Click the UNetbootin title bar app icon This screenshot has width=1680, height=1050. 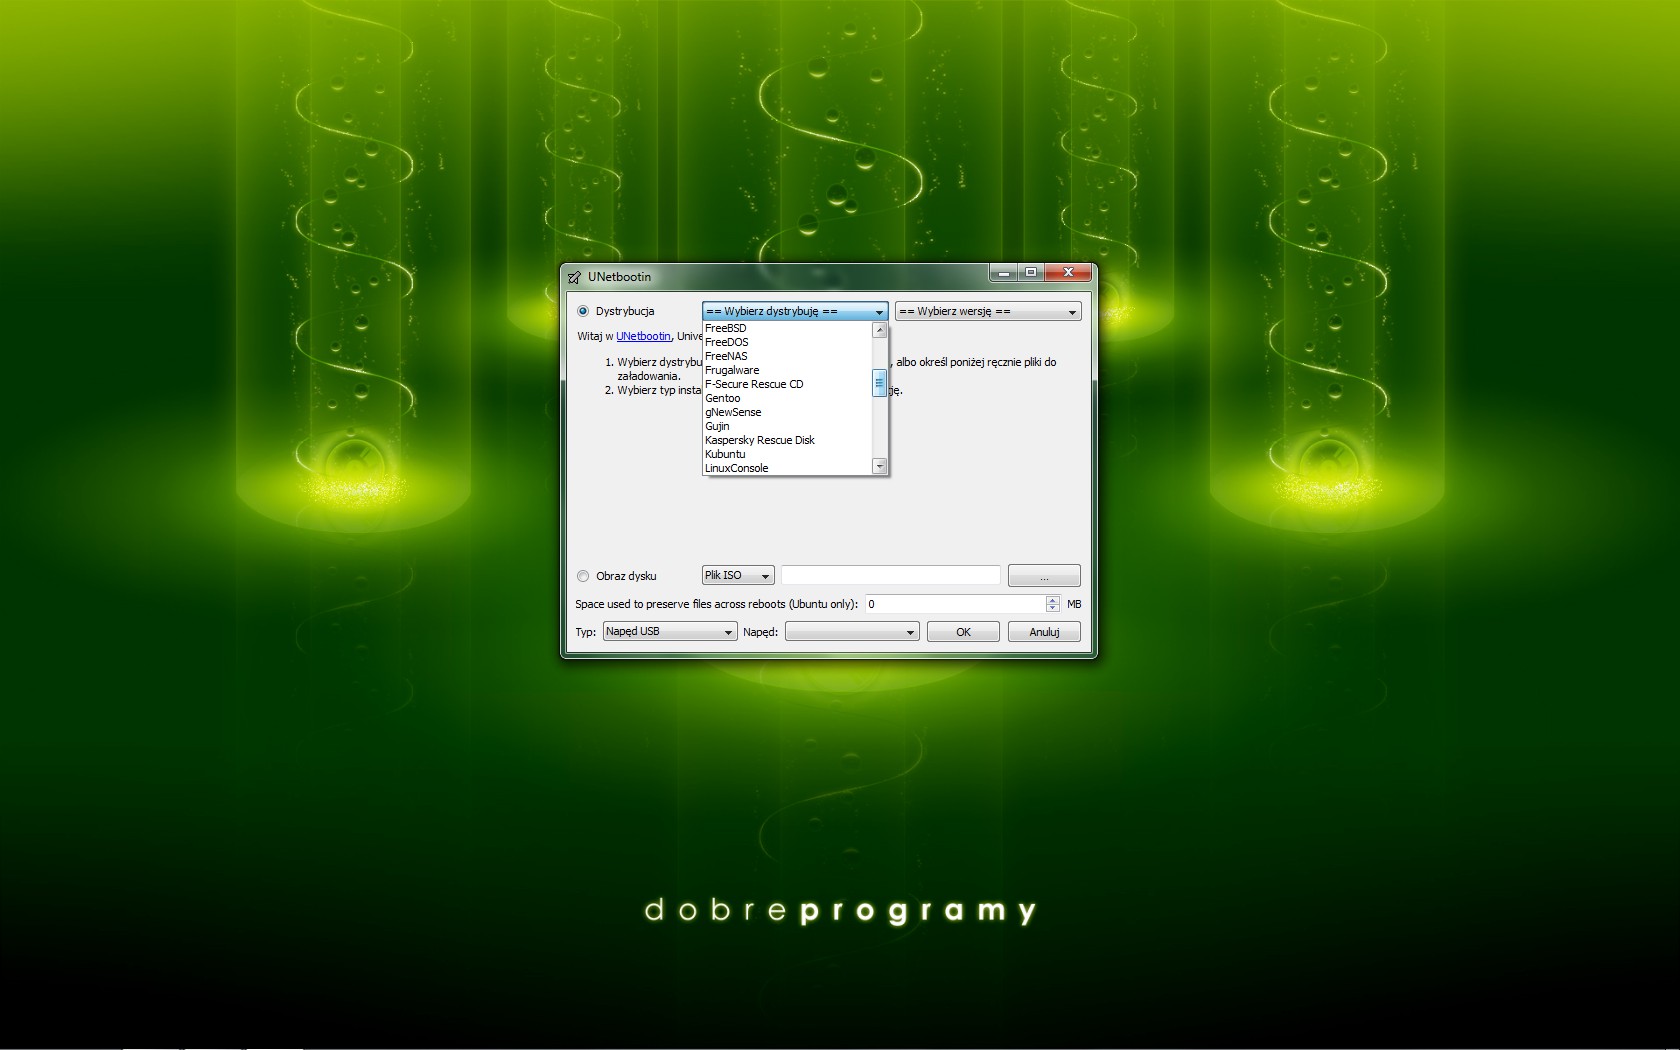click(574, 277)
